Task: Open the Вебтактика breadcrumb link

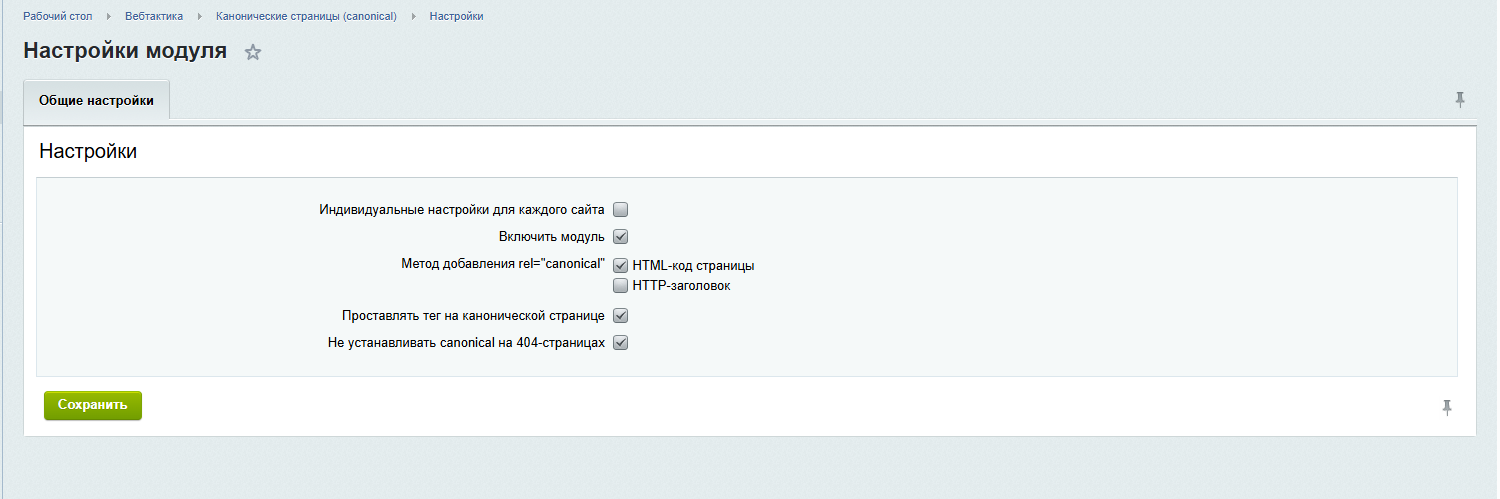Action: 154,17
